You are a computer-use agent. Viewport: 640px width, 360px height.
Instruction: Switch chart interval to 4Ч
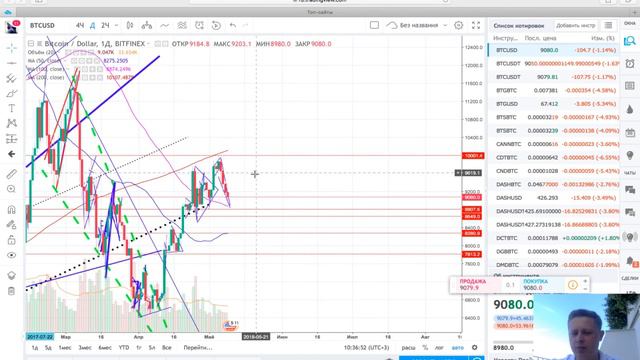click(80, 25)
